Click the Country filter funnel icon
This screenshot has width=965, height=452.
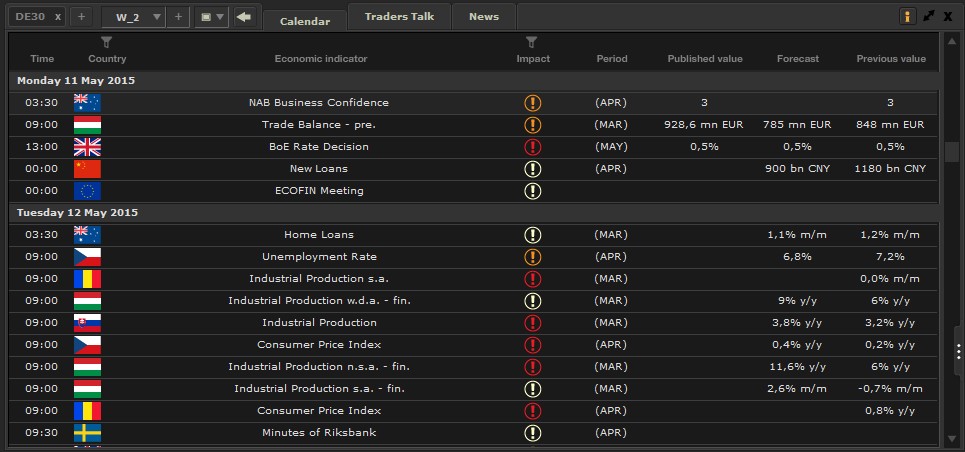point(107,42)
